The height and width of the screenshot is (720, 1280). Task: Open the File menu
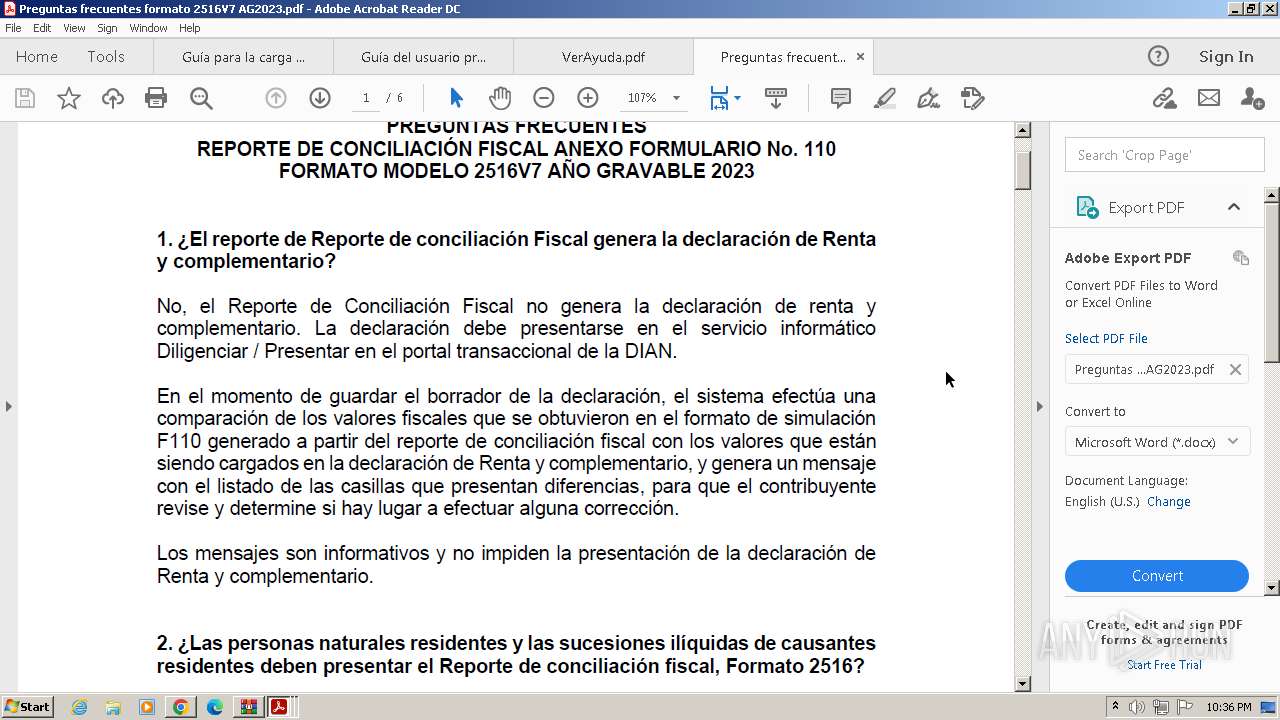(x=13, y=28)
